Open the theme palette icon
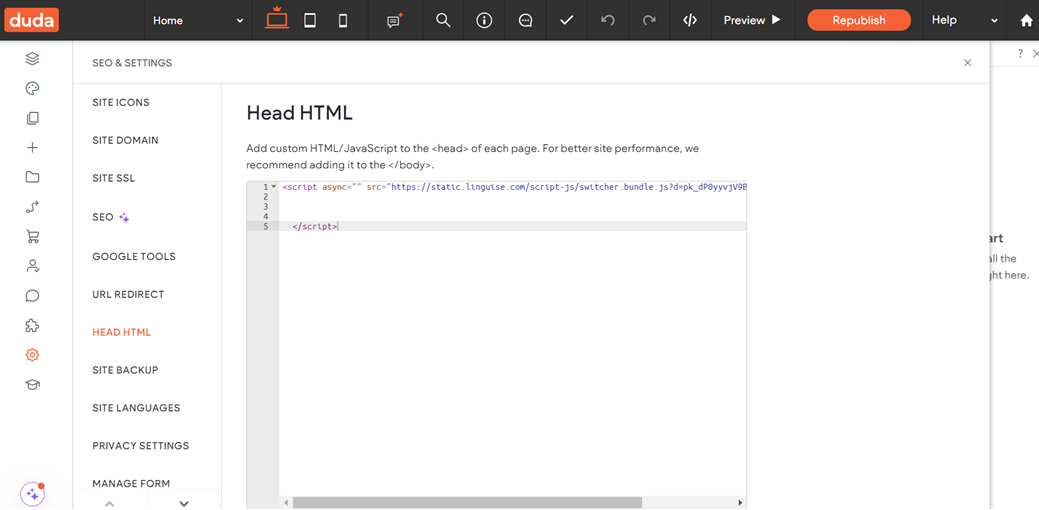This screenshot has width=1039, height=510. [x=32, y=89]
